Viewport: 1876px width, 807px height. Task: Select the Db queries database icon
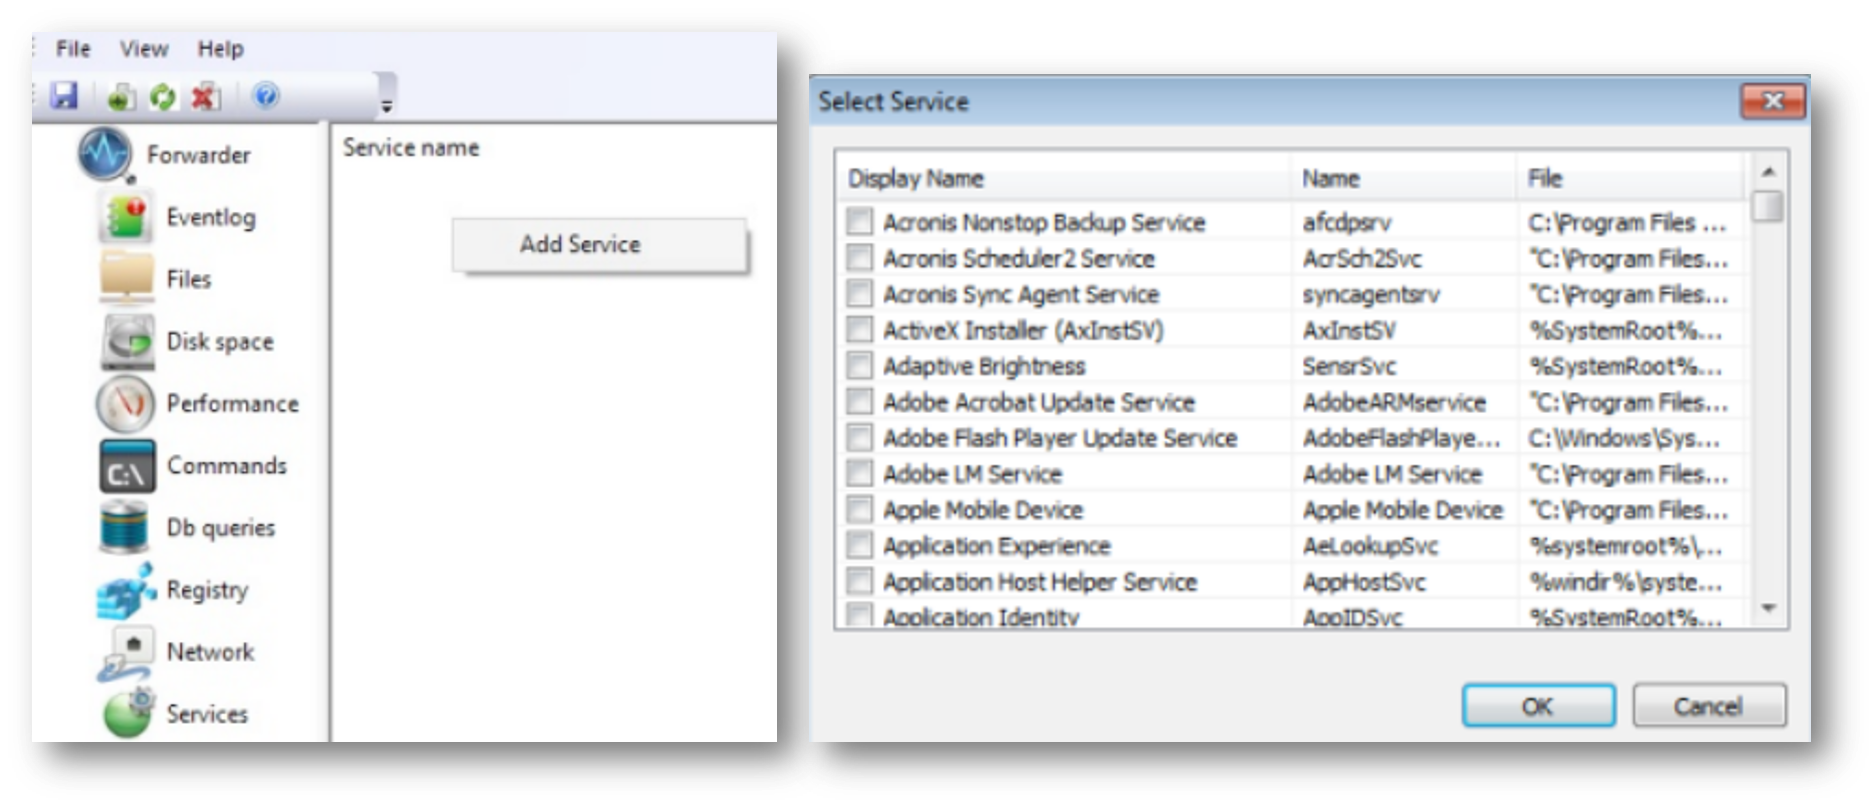(124, 528)
